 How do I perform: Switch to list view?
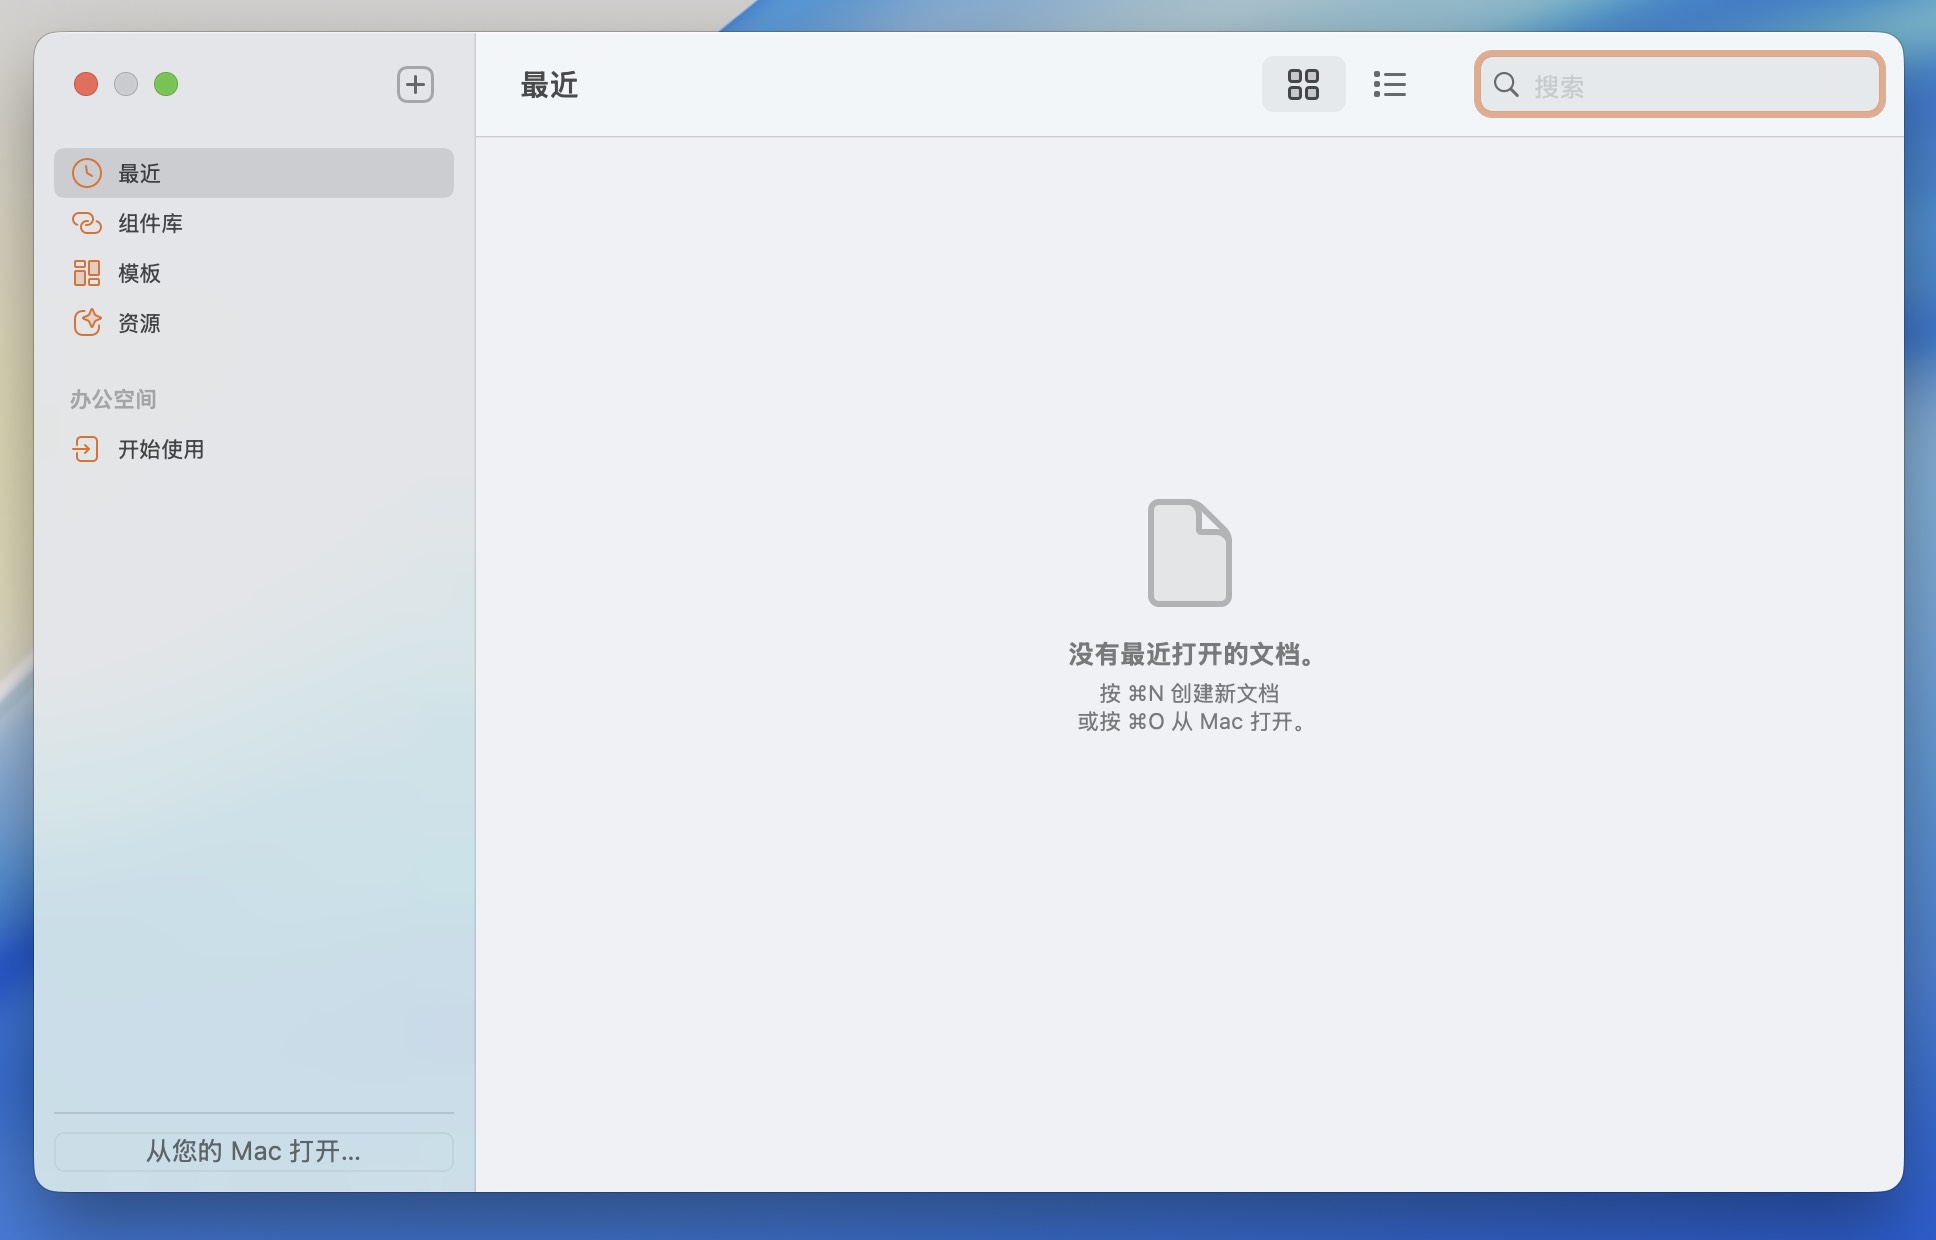tap(1389, 84)
